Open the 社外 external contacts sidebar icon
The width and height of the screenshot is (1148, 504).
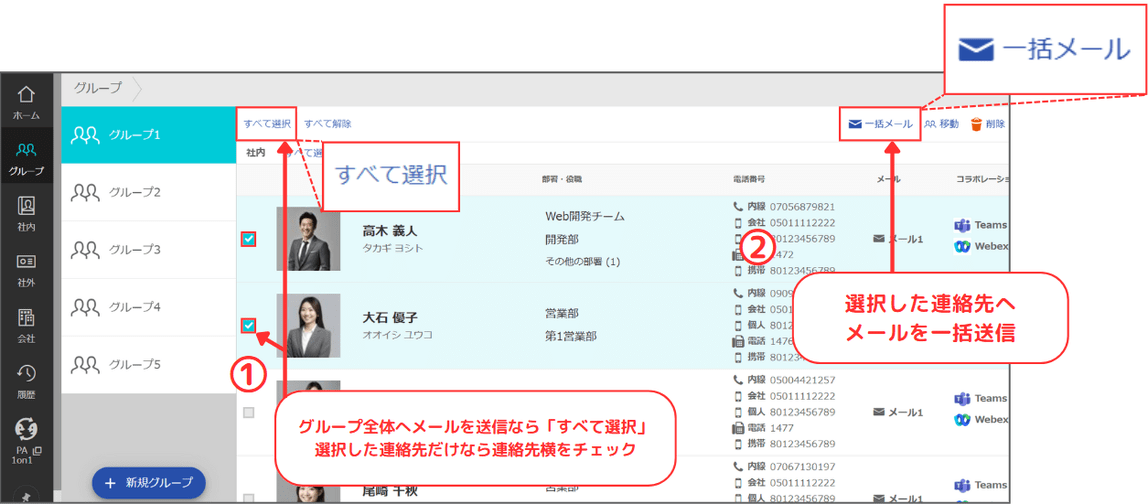click(x=26, y=262)
